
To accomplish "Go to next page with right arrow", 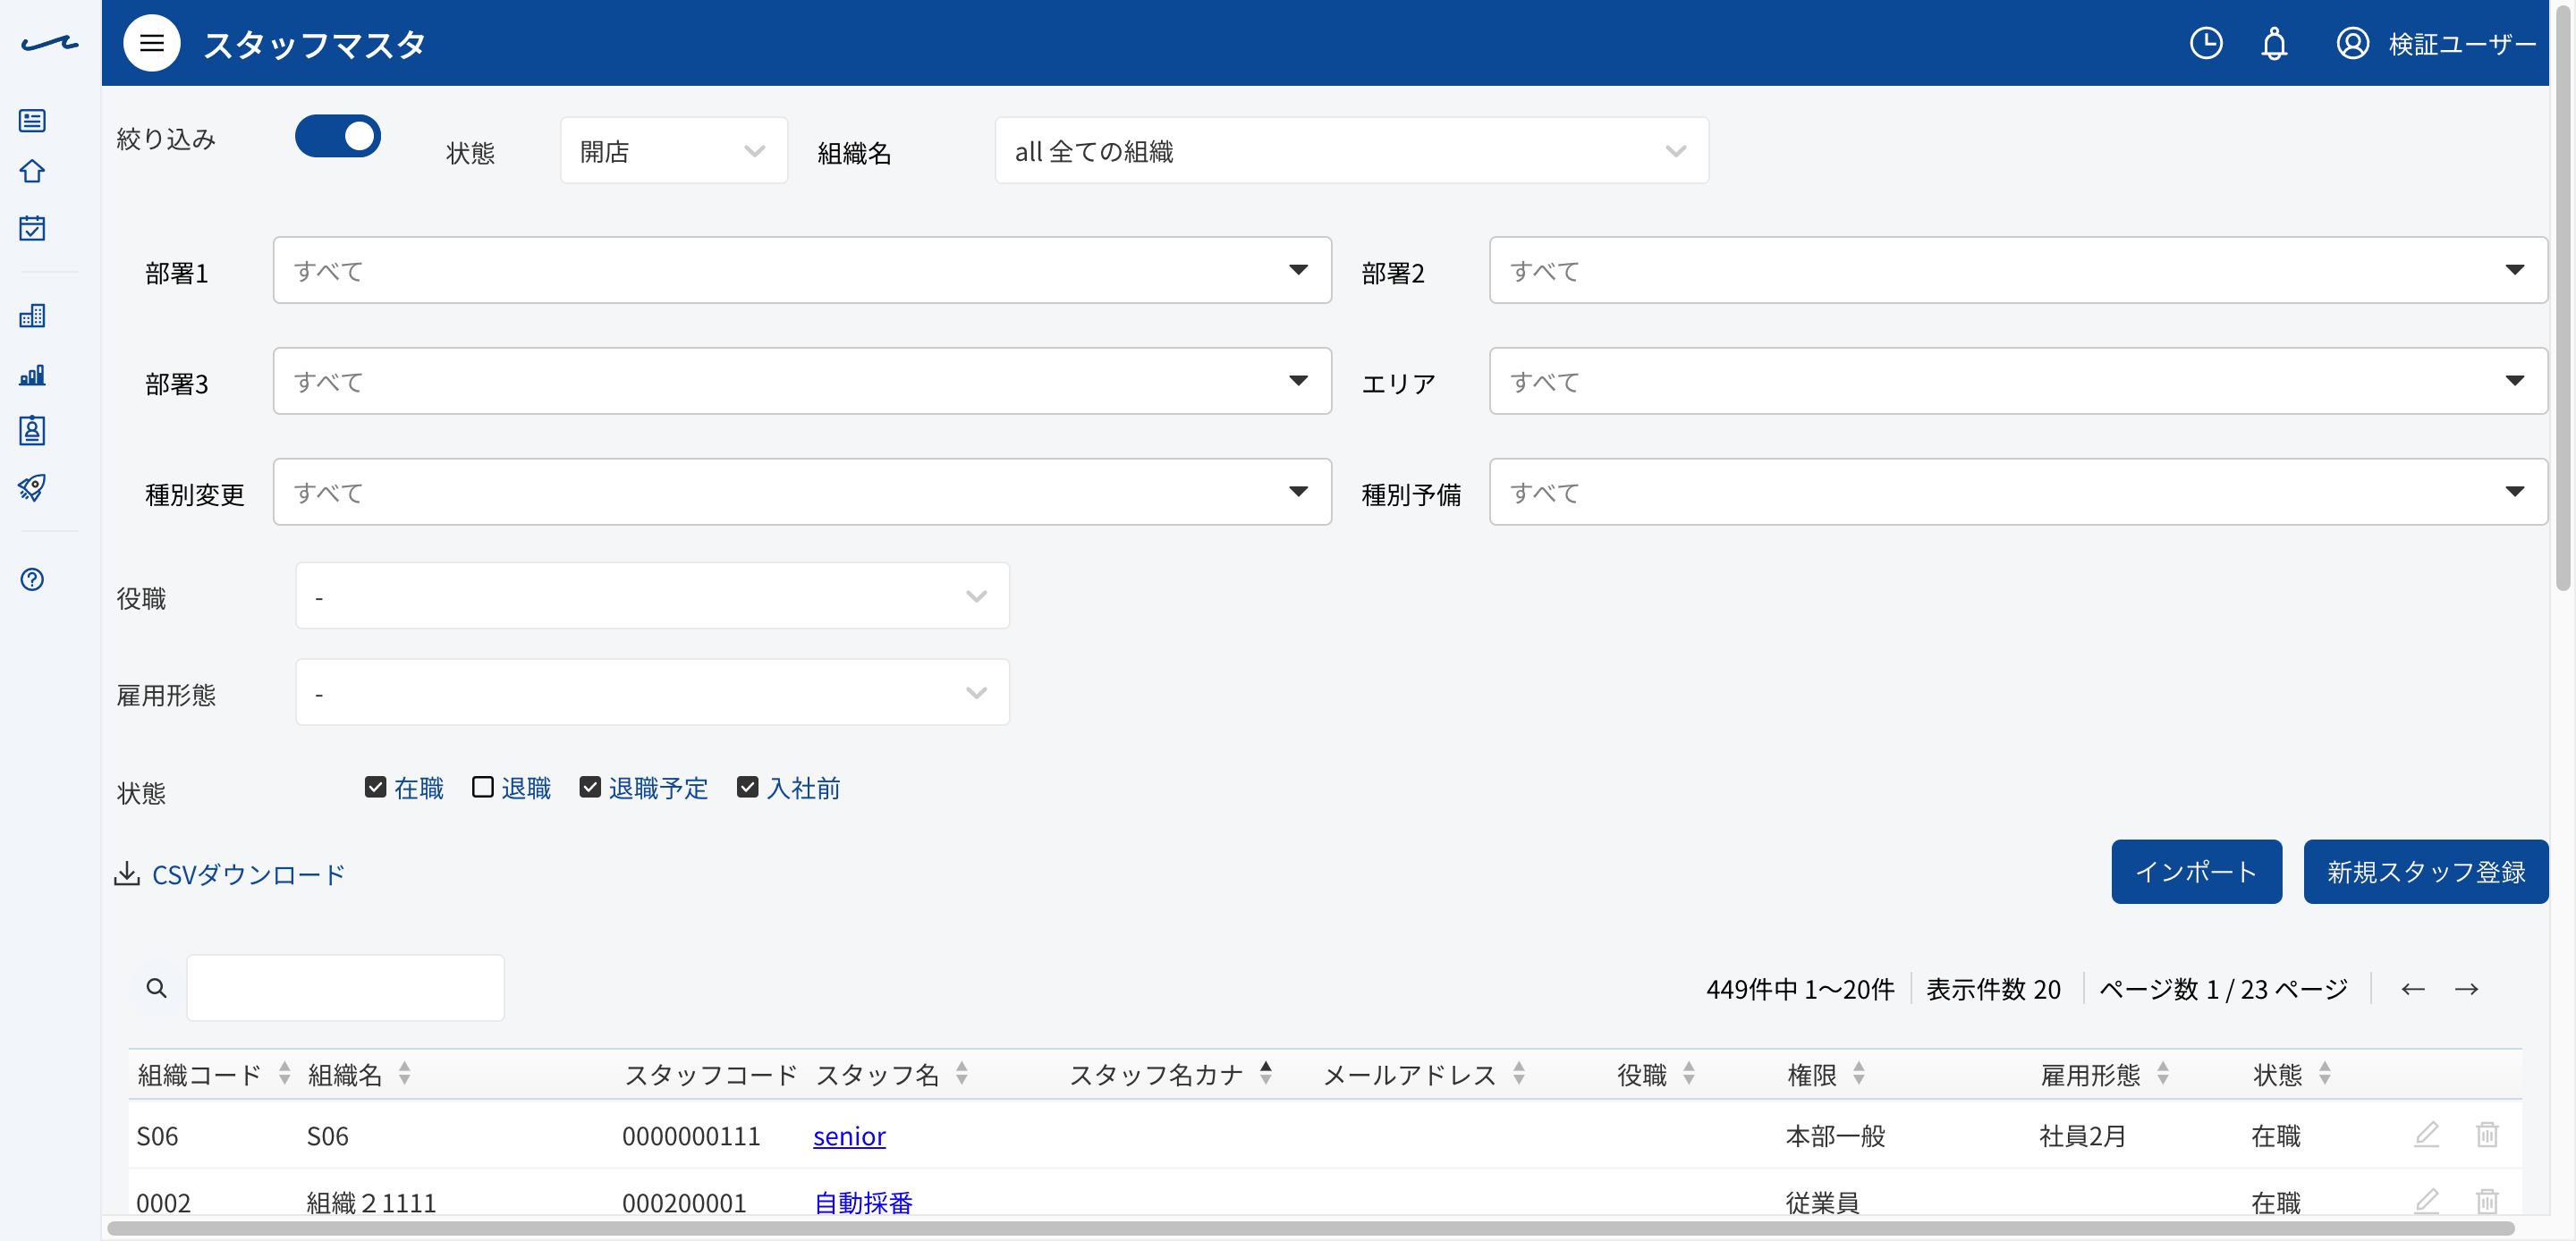I will tap(2466, 989).
